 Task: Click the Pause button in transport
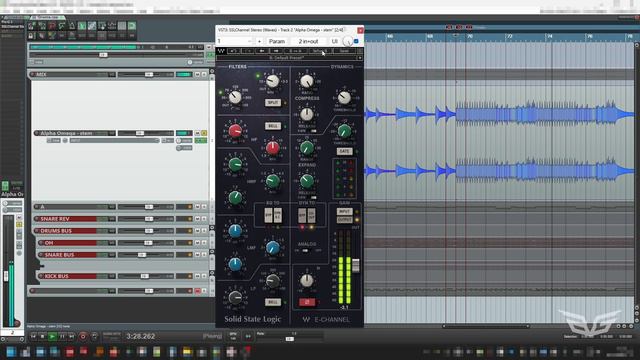(62, 336)
